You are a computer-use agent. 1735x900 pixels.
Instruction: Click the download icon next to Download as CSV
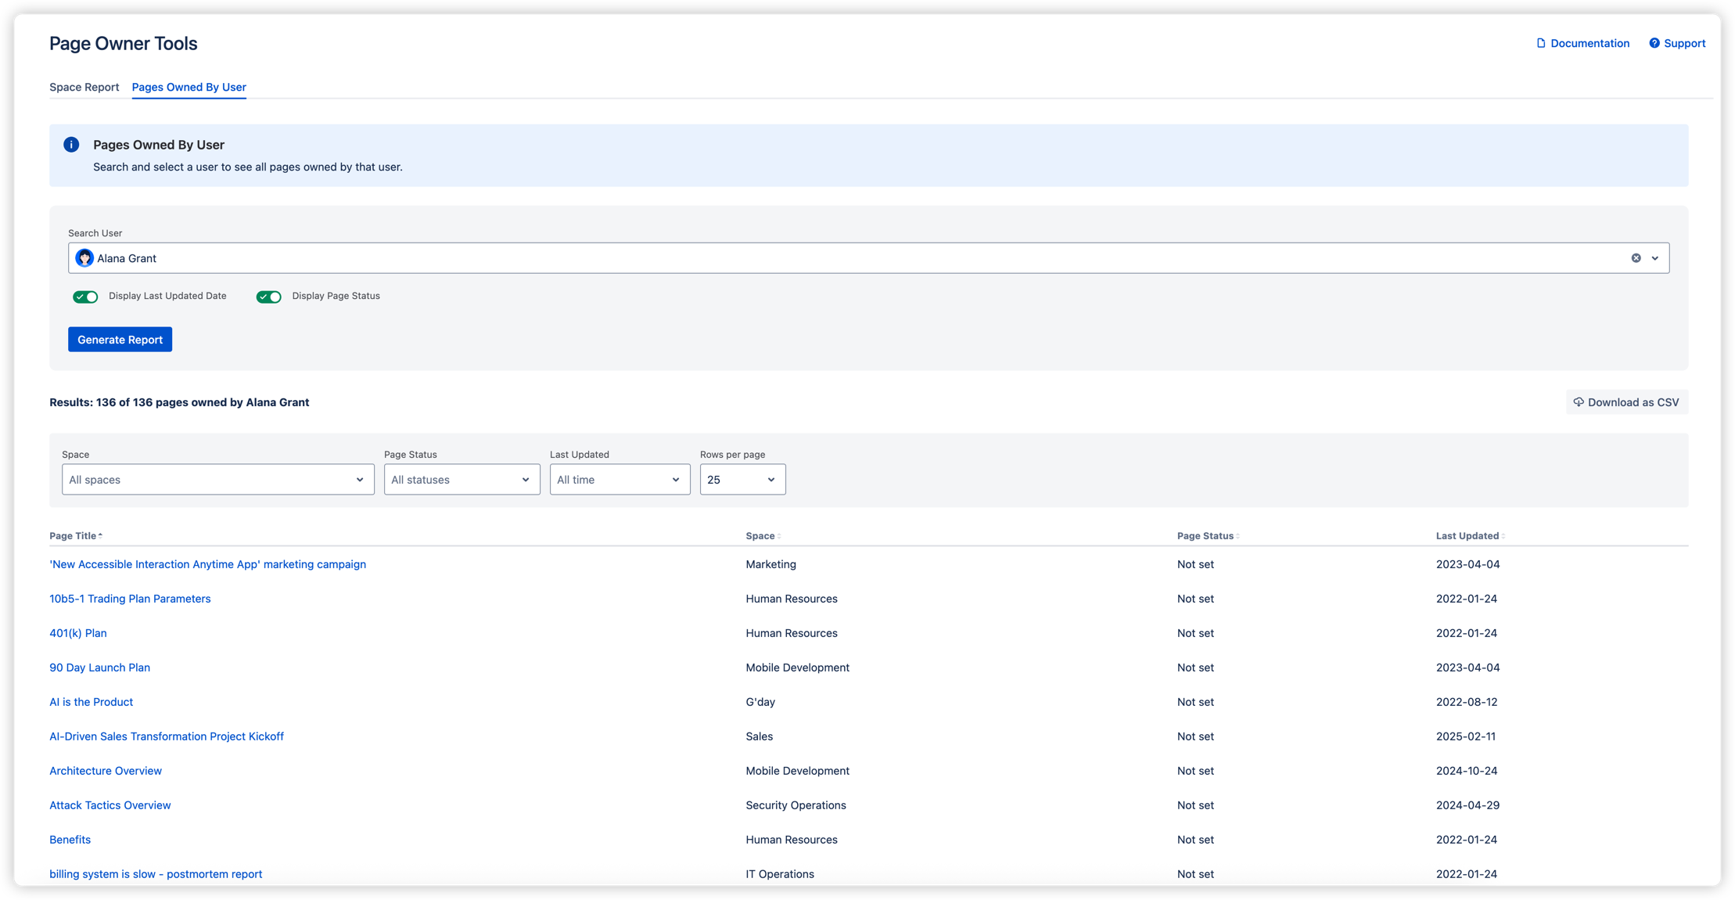(x=1578, y=402)
